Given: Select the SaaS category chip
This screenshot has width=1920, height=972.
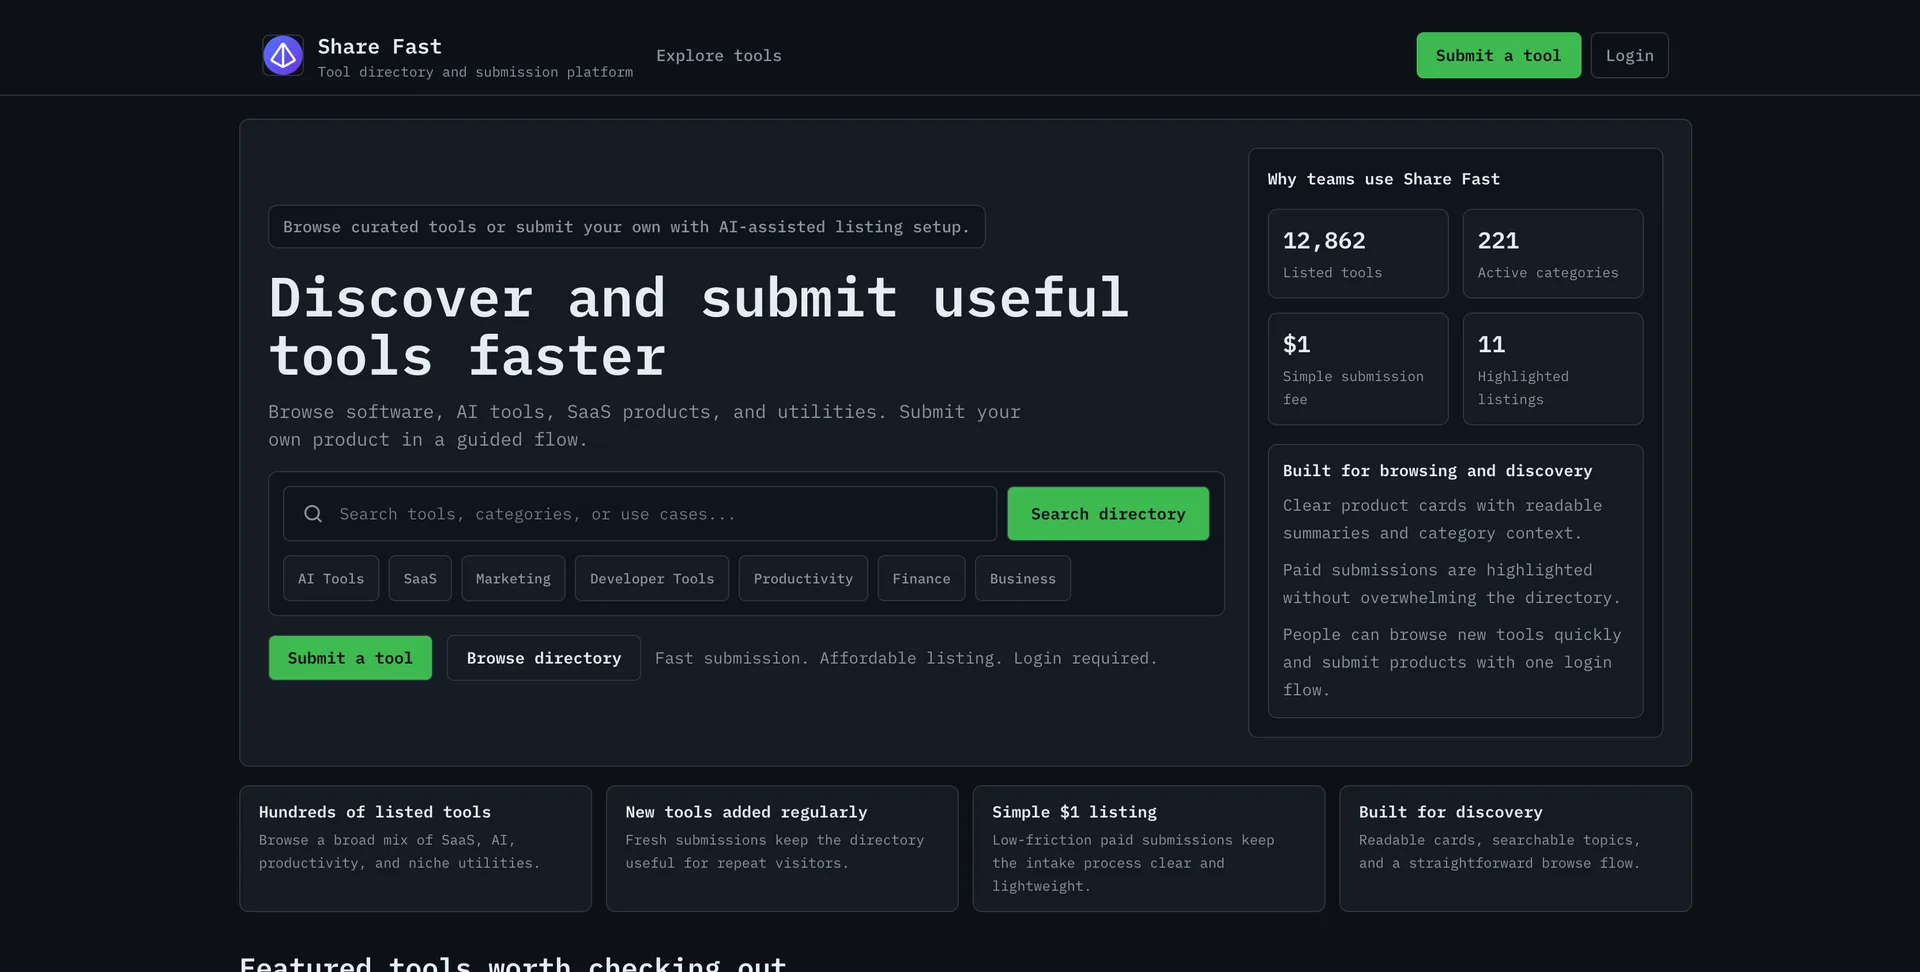Looking at the screenshot, I should [x=420, y=579].
